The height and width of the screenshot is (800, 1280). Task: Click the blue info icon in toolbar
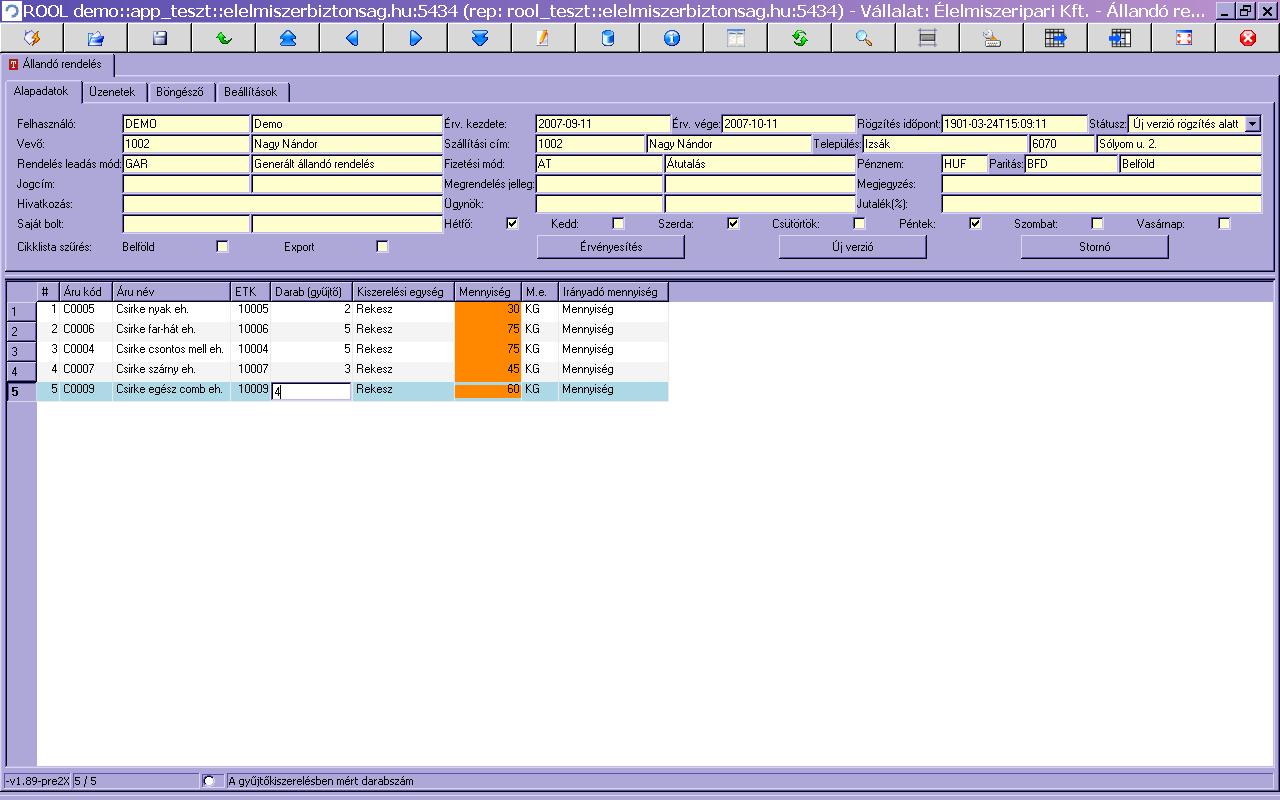tap(672, 38)
